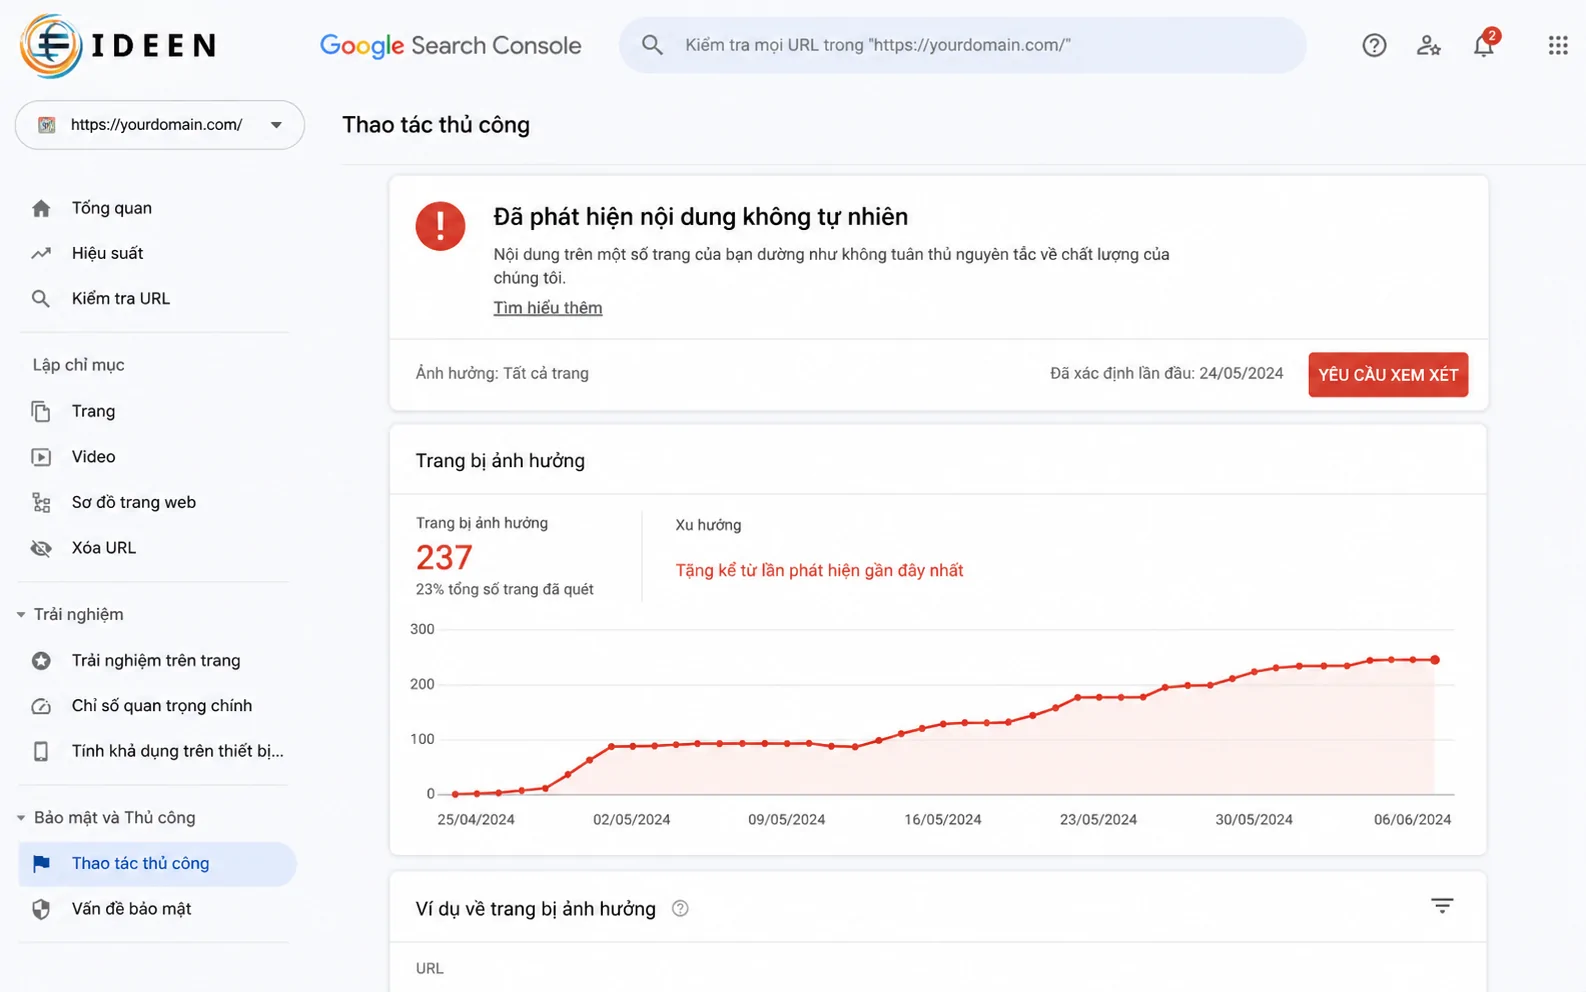Screen dimensions: 1586x992
Task: Open Kiểm tra URL in the sidebar
Action: click(121, 298)
